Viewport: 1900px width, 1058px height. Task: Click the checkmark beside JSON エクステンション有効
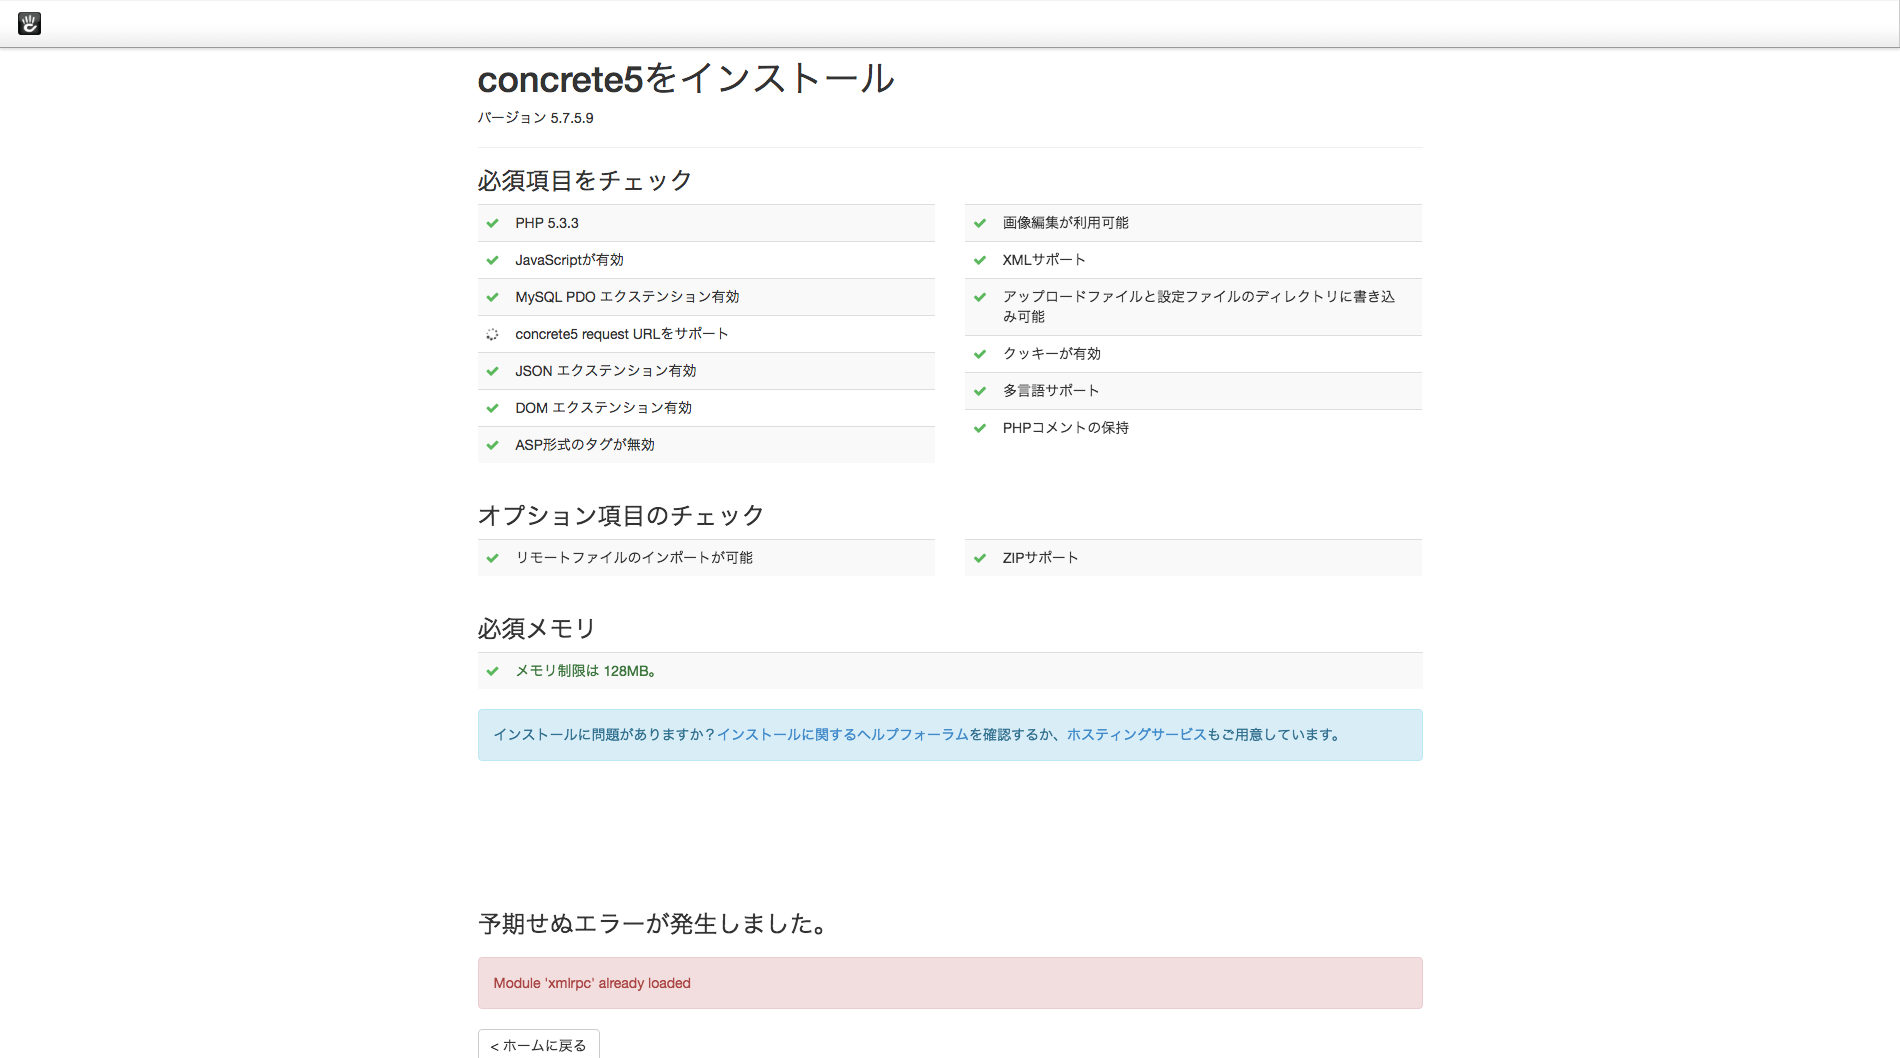pyautogui.click(x=492, y=371)
